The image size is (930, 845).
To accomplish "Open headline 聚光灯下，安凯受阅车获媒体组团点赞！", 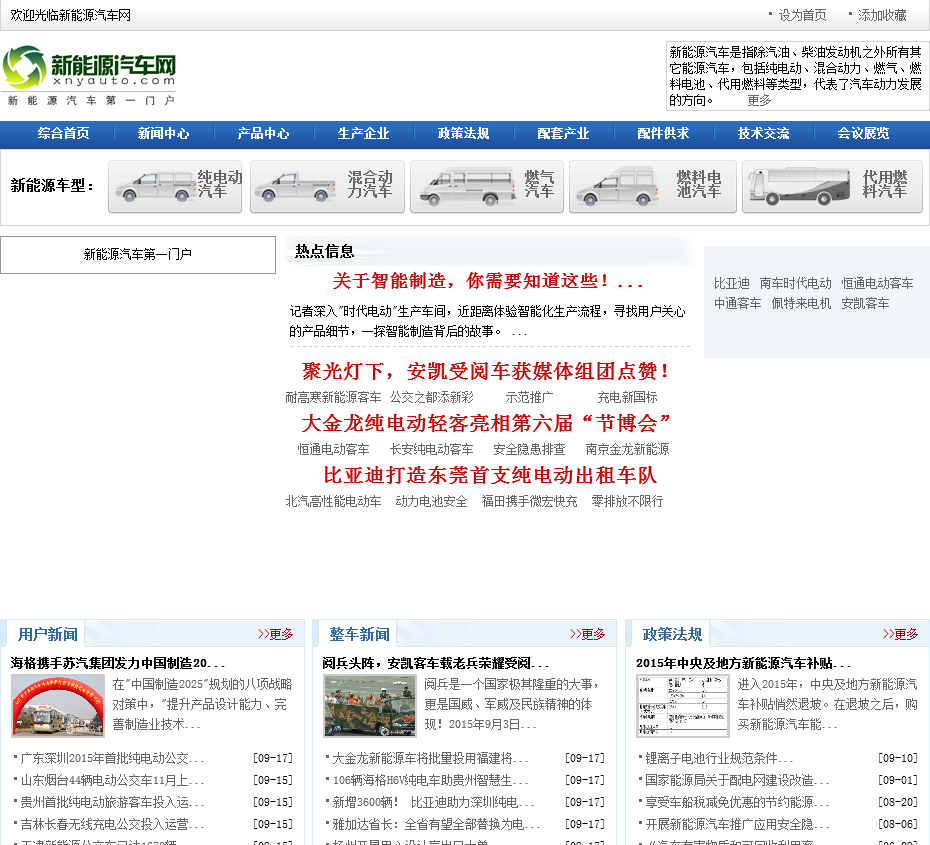I will (486, 371).
